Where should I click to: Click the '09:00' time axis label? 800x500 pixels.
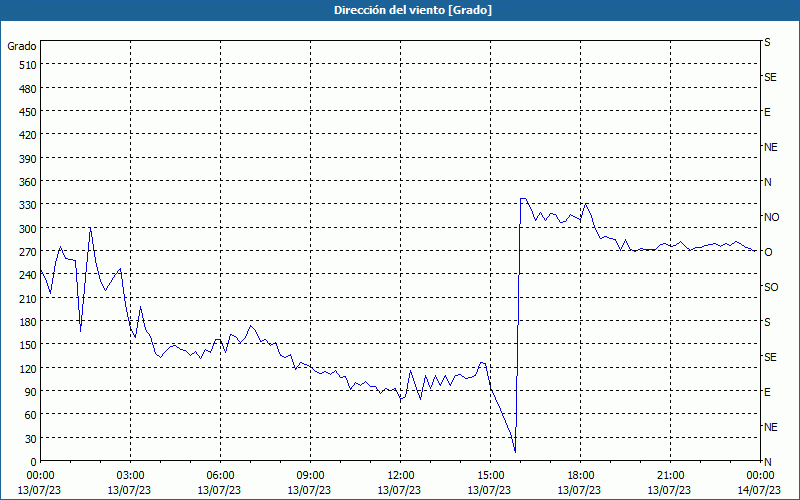point(310,476)
